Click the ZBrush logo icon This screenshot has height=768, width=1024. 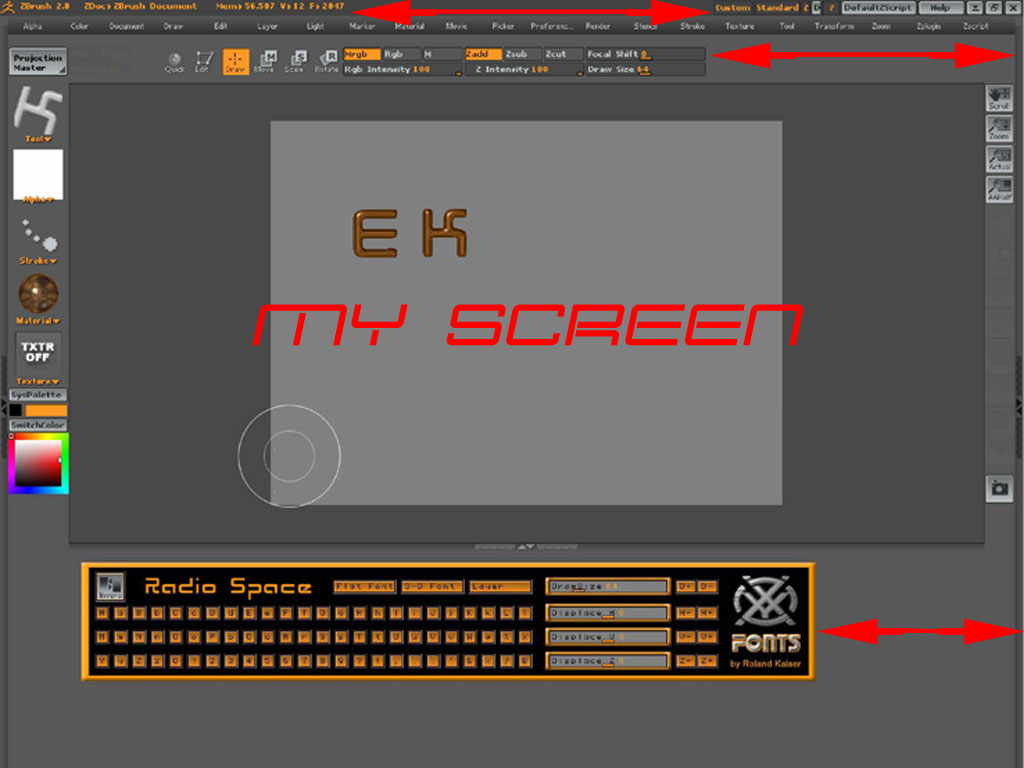[8, 7]
